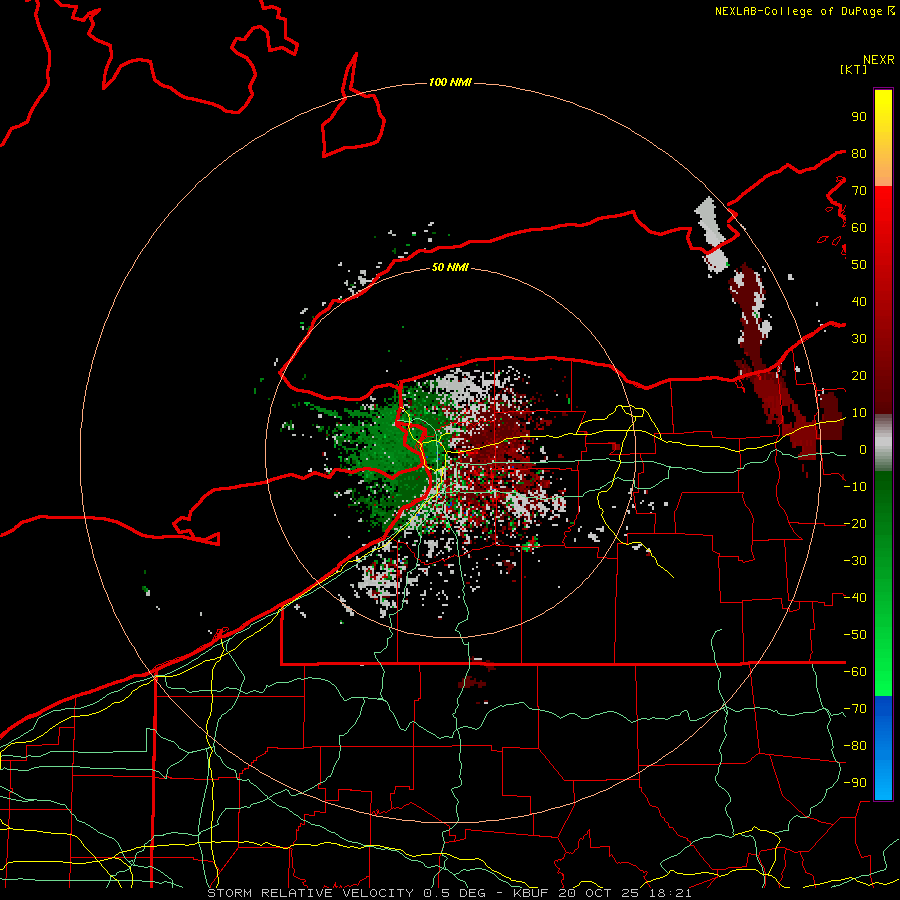Click the NEXR label above the color scale
Image resolution: width=900 pixels, height=900 pixels.
click(879, 60)
